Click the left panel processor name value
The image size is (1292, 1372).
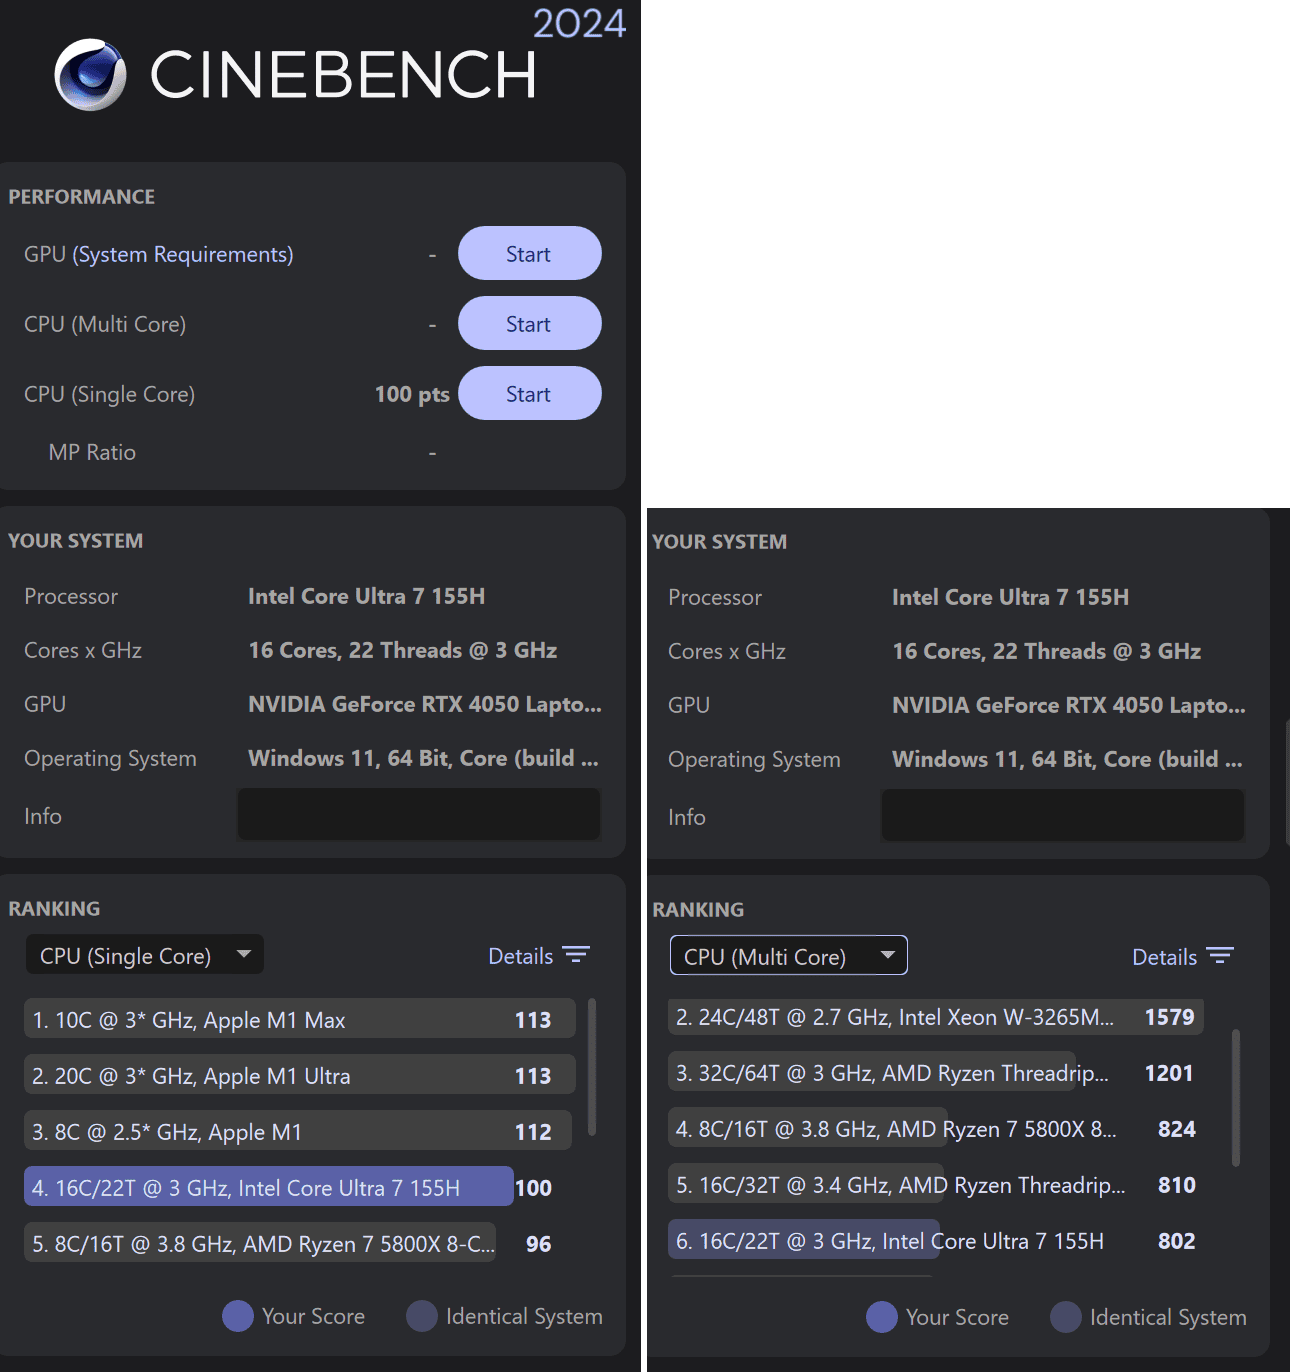[366, 596]
